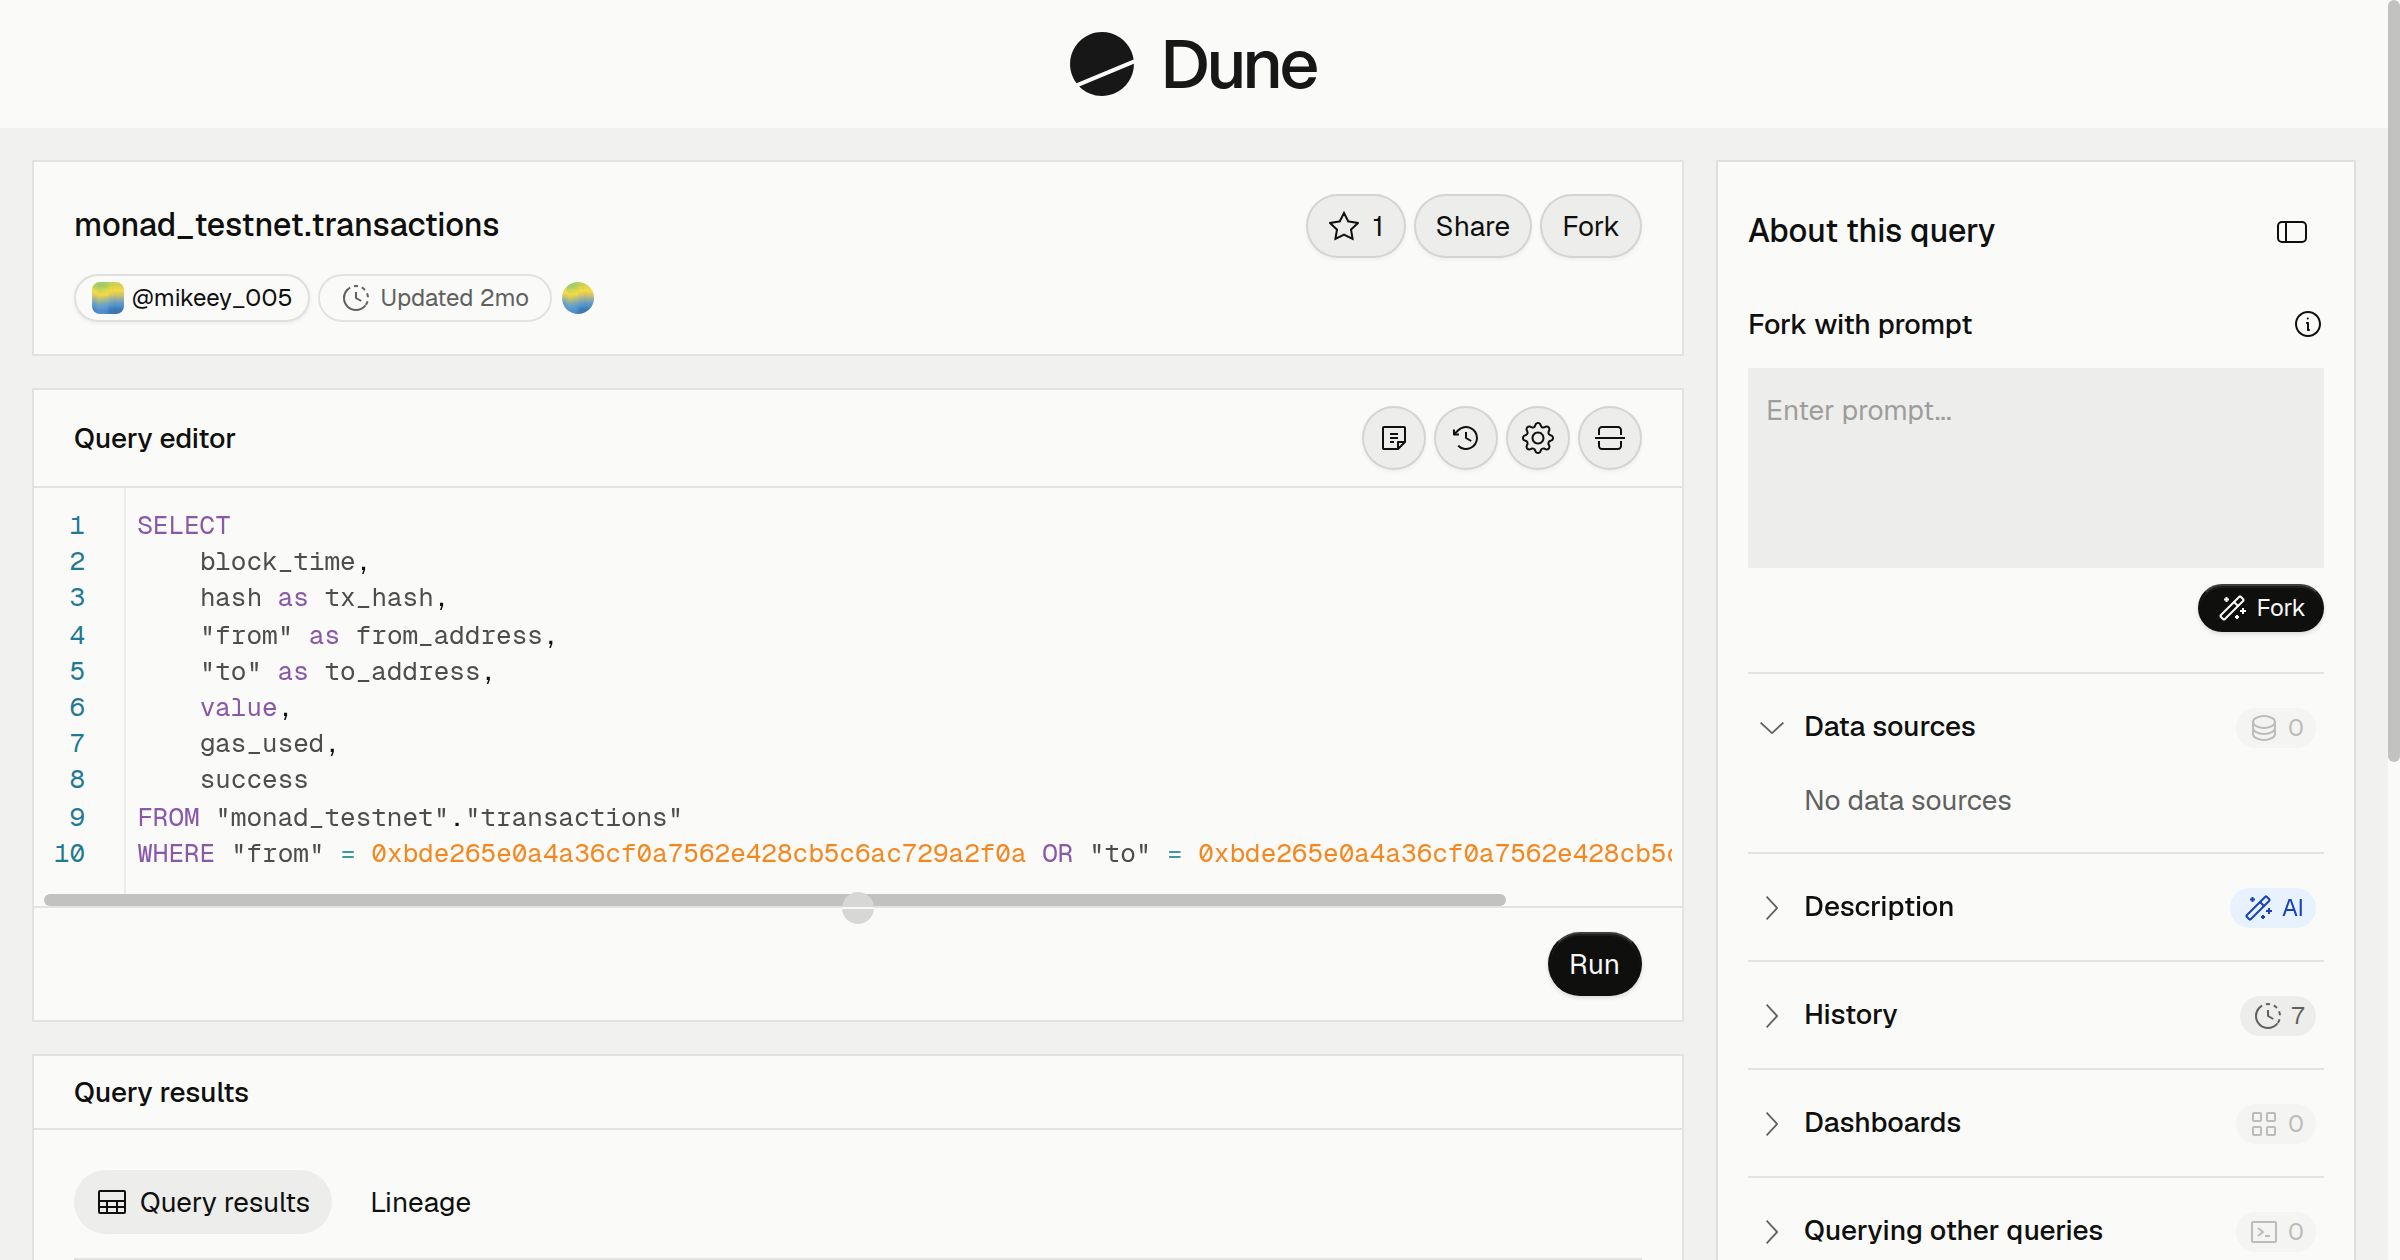Toggle the editor collapse layout icon
The width and height of the screenshot is (2400, 1260).
click(x=1609, y=438)
